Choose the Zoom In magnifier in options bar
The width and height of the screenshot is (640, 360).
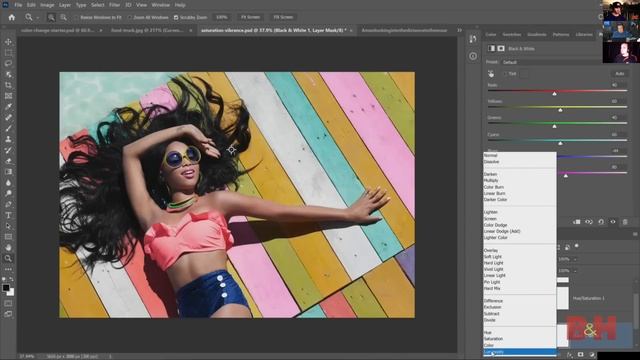click(x=51, y=17)
